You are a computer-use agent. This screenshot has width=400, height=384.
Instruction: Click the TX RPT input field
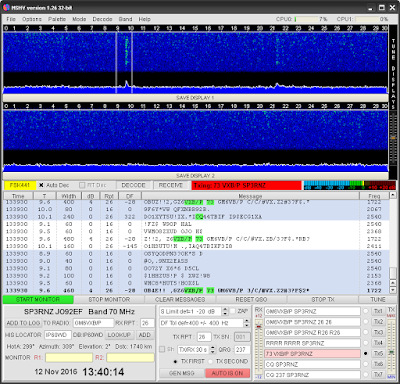[204, 337]
